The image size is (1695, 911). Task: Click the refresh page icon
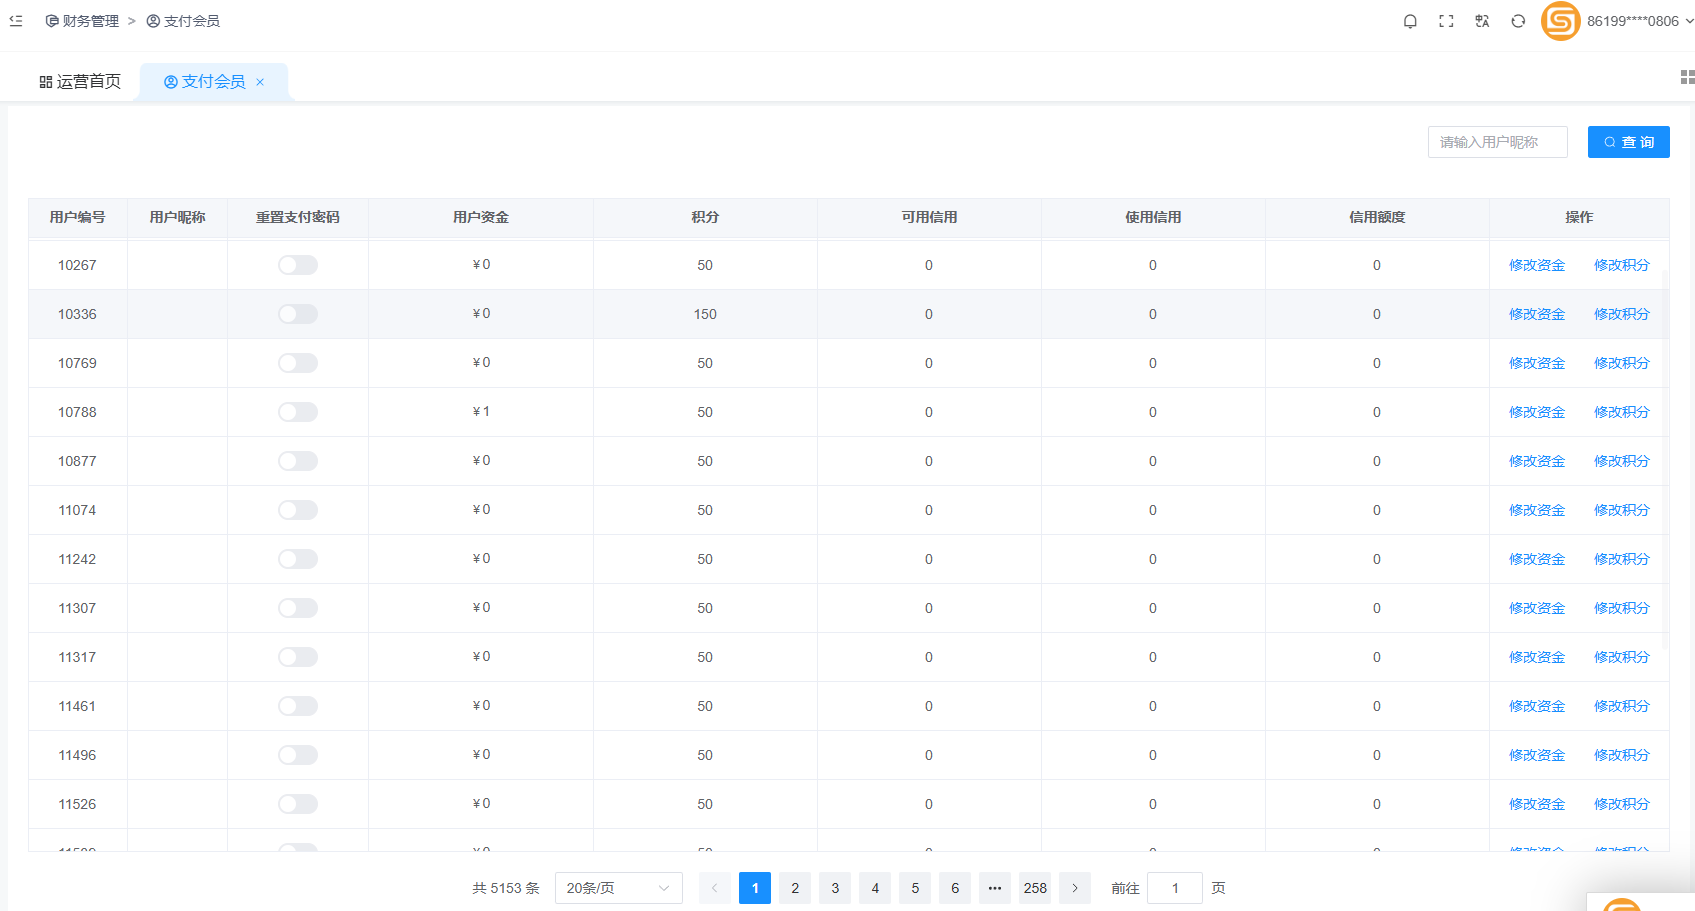coord(1518,21)
